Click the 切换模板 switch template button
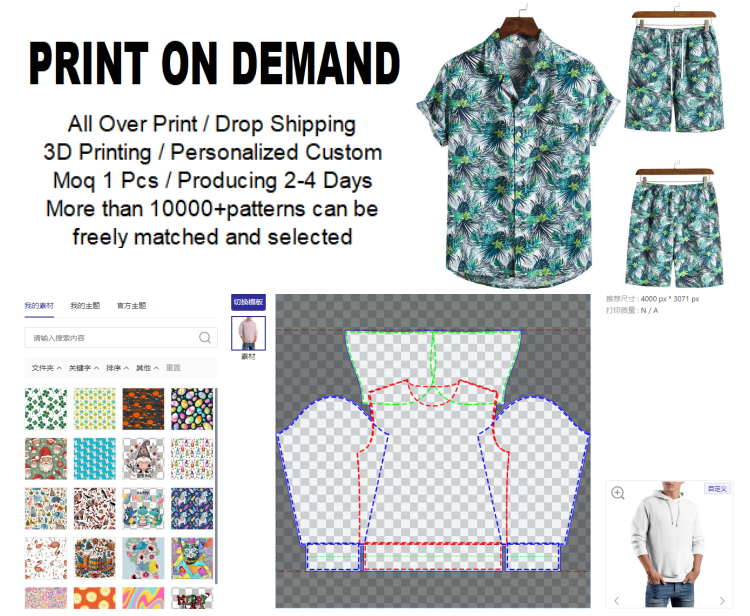 point(248,302)
